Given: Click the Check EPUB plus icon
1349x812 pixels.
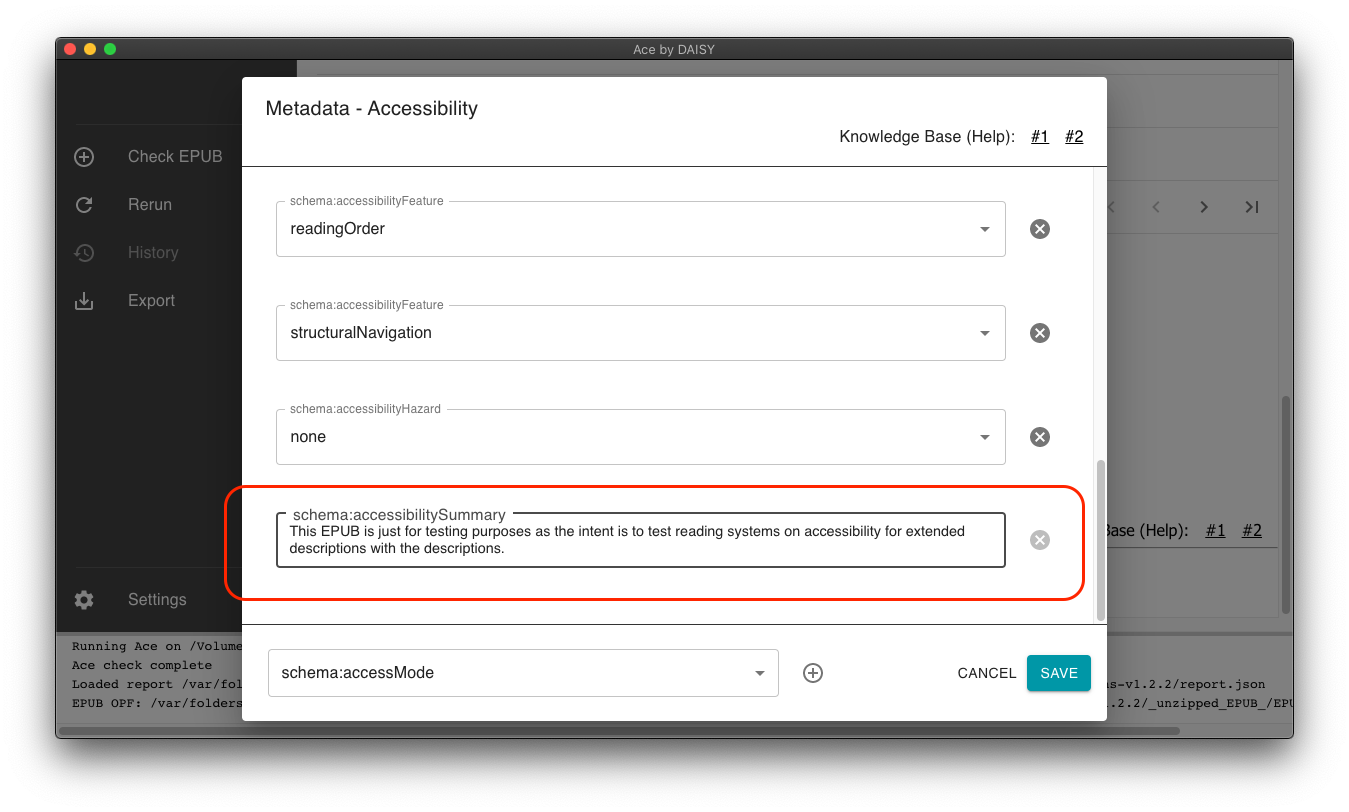Looking at the screenshot, I should pyautogui.click(x=84, y=157).
